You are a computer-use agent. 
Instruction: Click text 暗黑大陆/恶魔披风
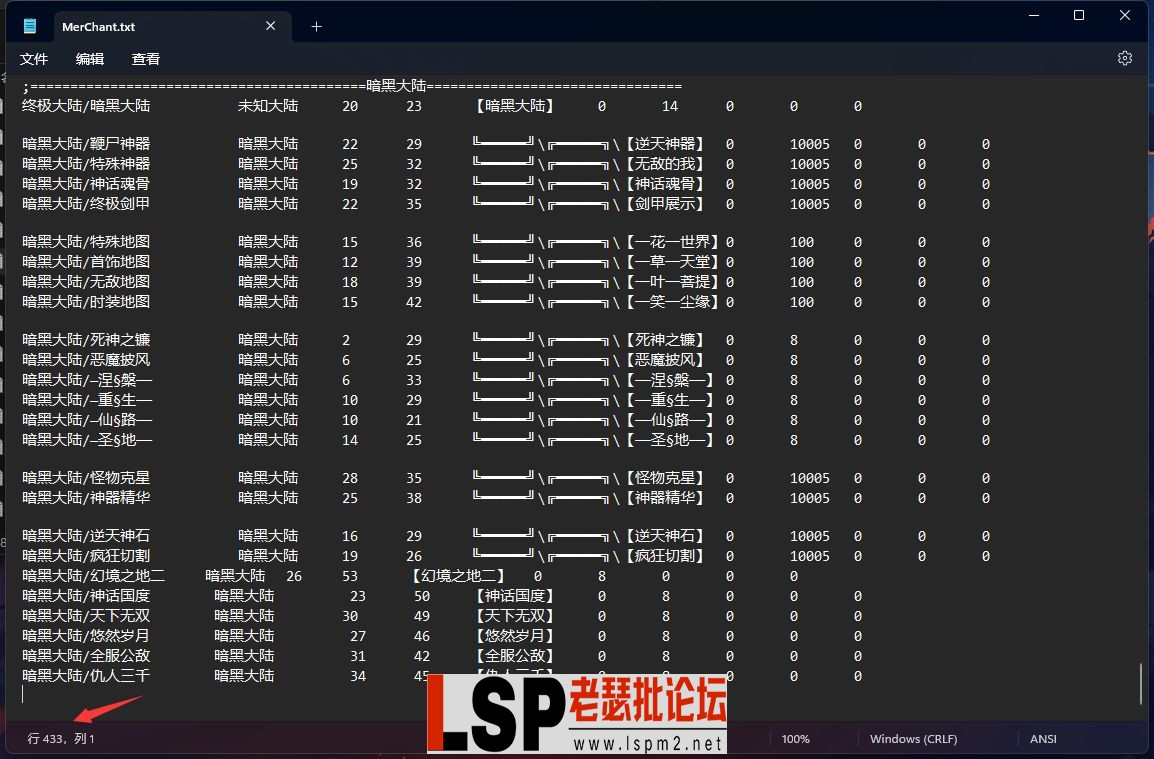tap(86, 359)
